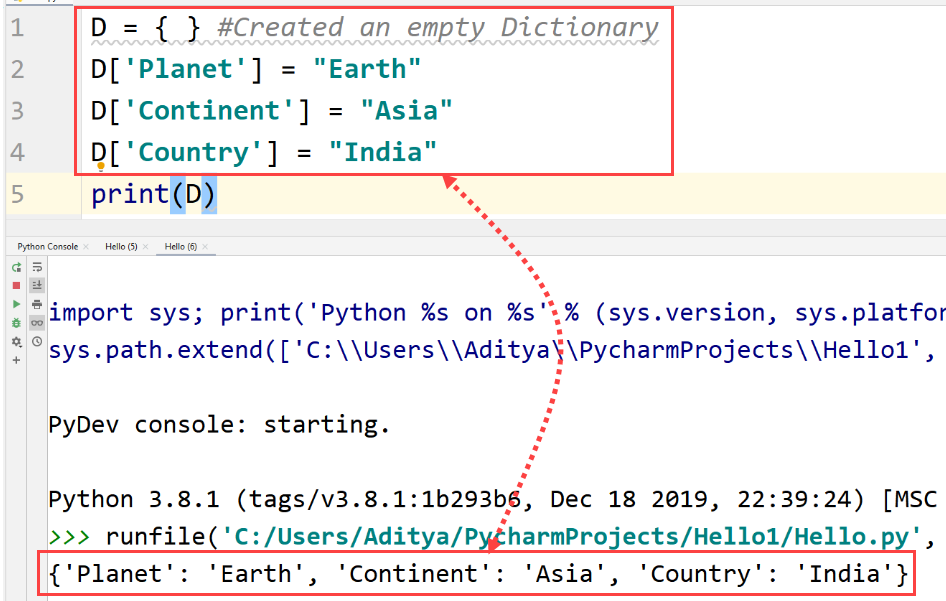Click the >>> console prompt
The width and height of the screenshot is (946, 601).
(x=69, y=537)
